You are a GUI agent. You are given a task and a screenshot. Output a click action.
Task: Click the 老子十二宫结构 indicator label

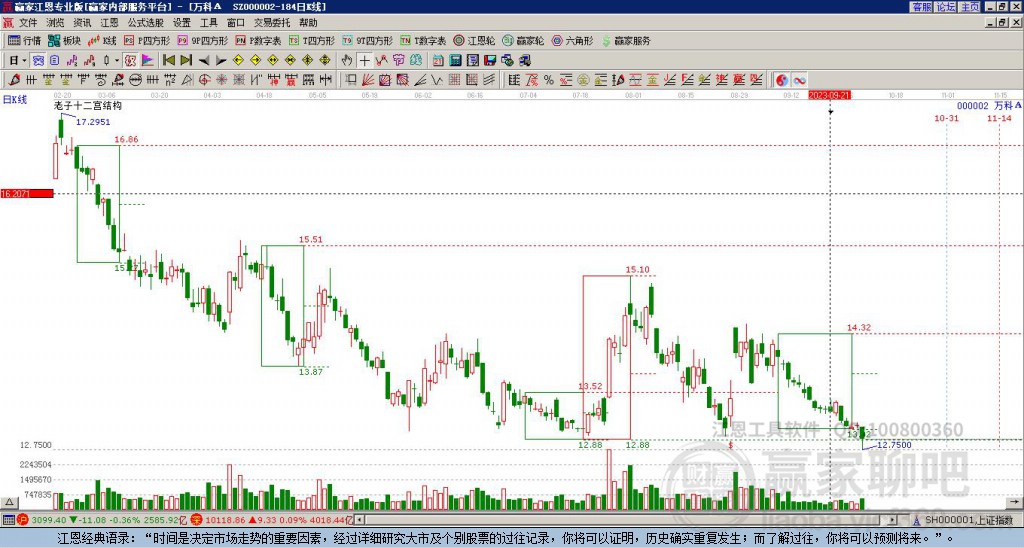pos(88,105)
